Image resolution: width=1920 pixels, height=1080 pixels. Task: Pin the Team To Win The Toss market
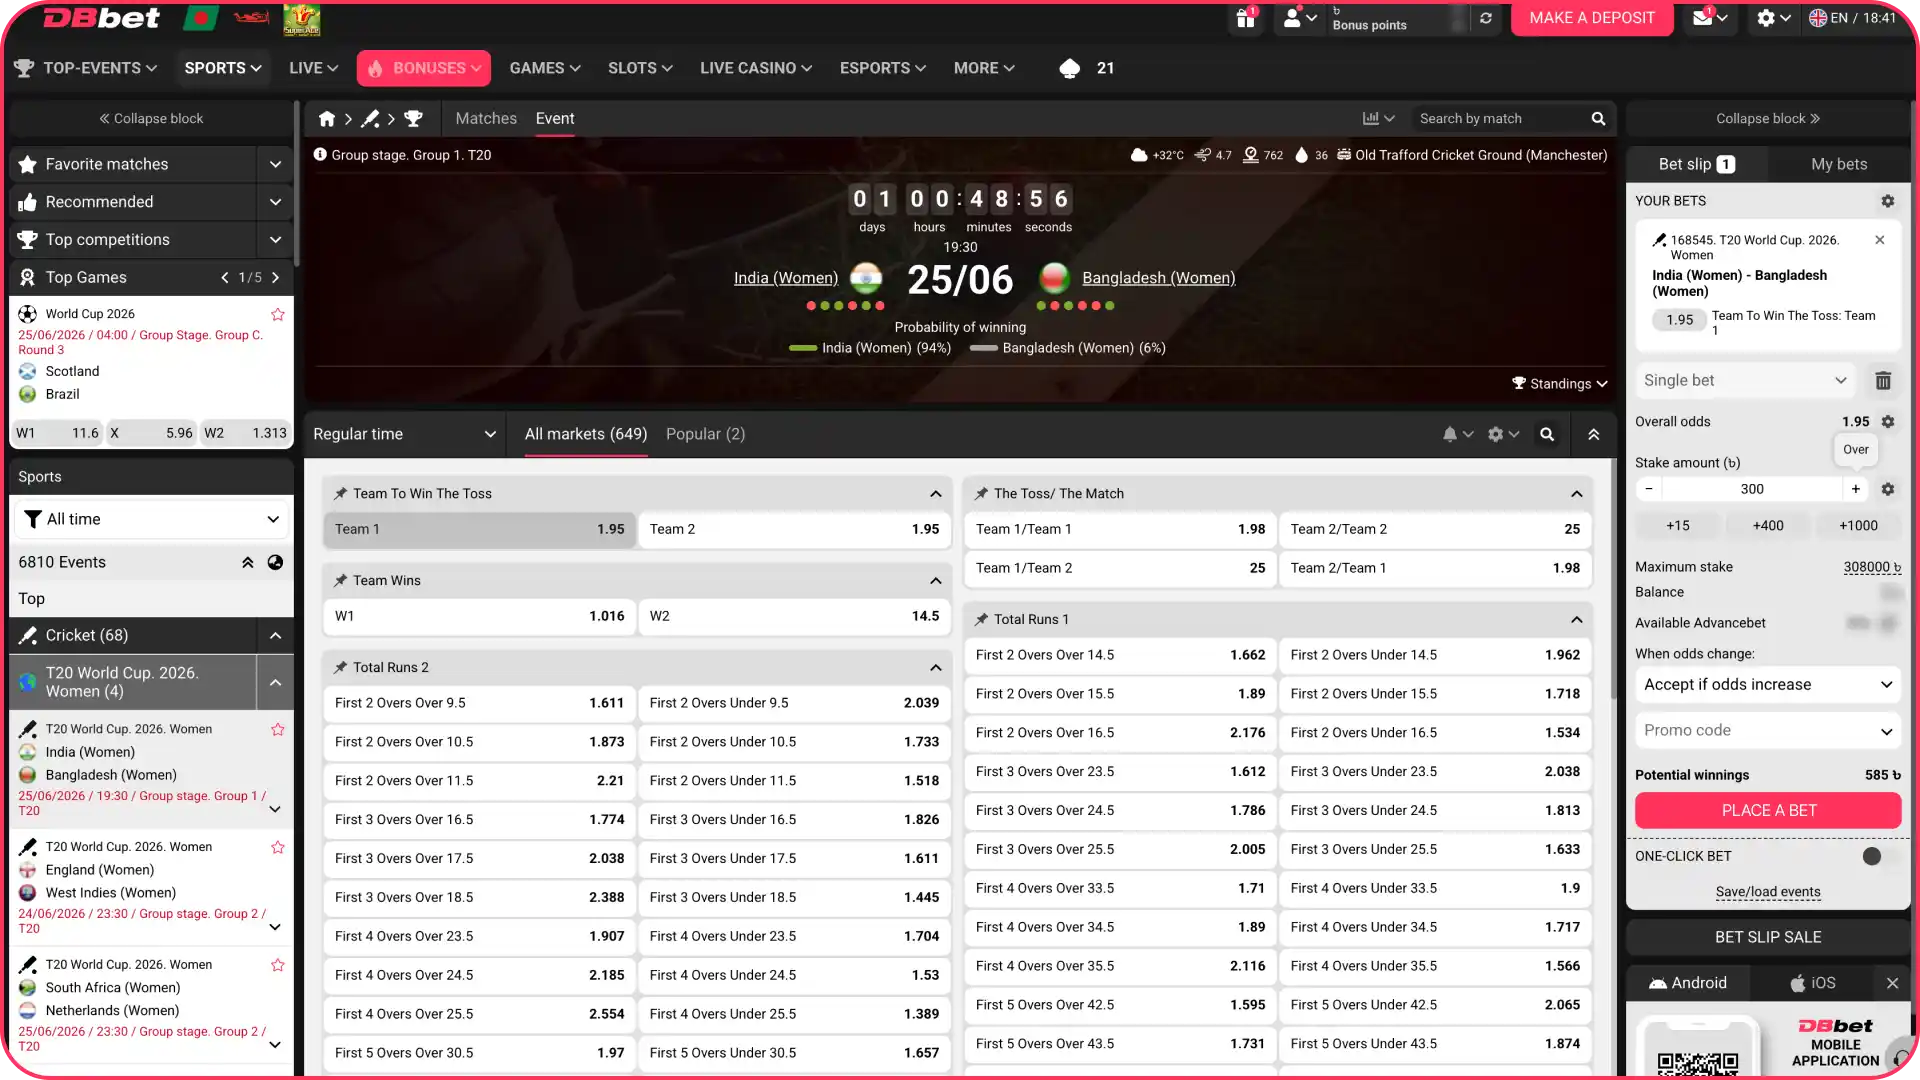(340, 494)
